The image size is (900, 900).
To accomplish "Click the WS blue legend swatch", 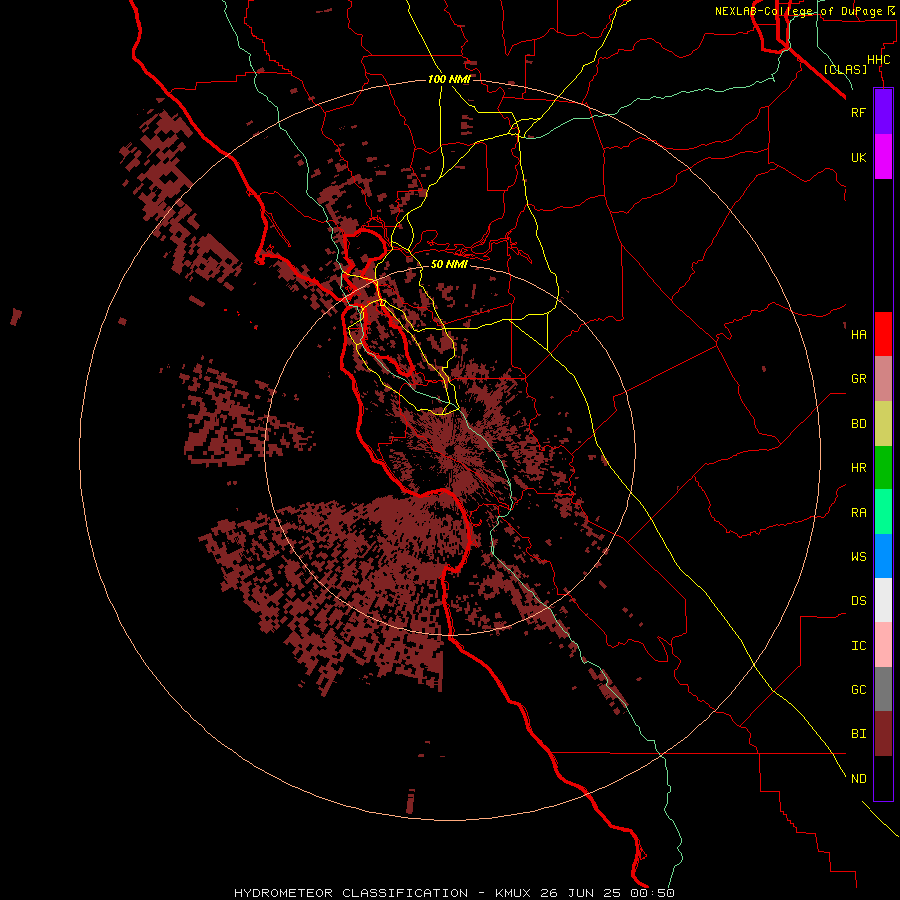I will coord(883,556).
